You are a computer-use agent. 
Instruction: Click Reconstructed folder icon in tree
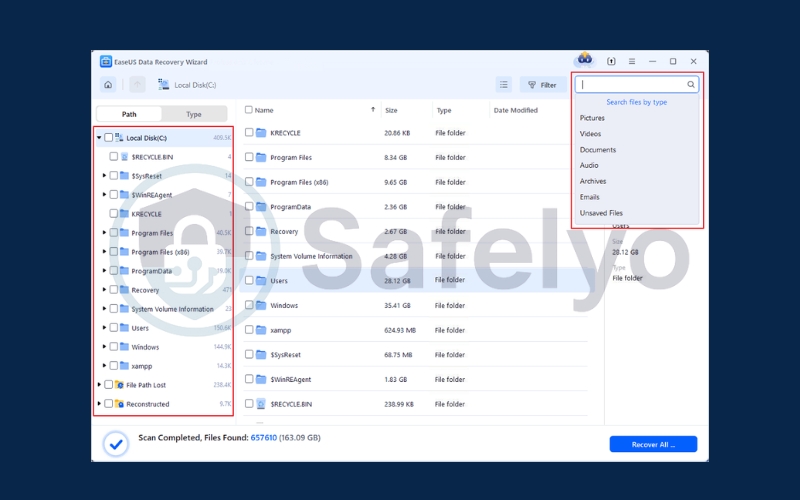click(119, 404)
